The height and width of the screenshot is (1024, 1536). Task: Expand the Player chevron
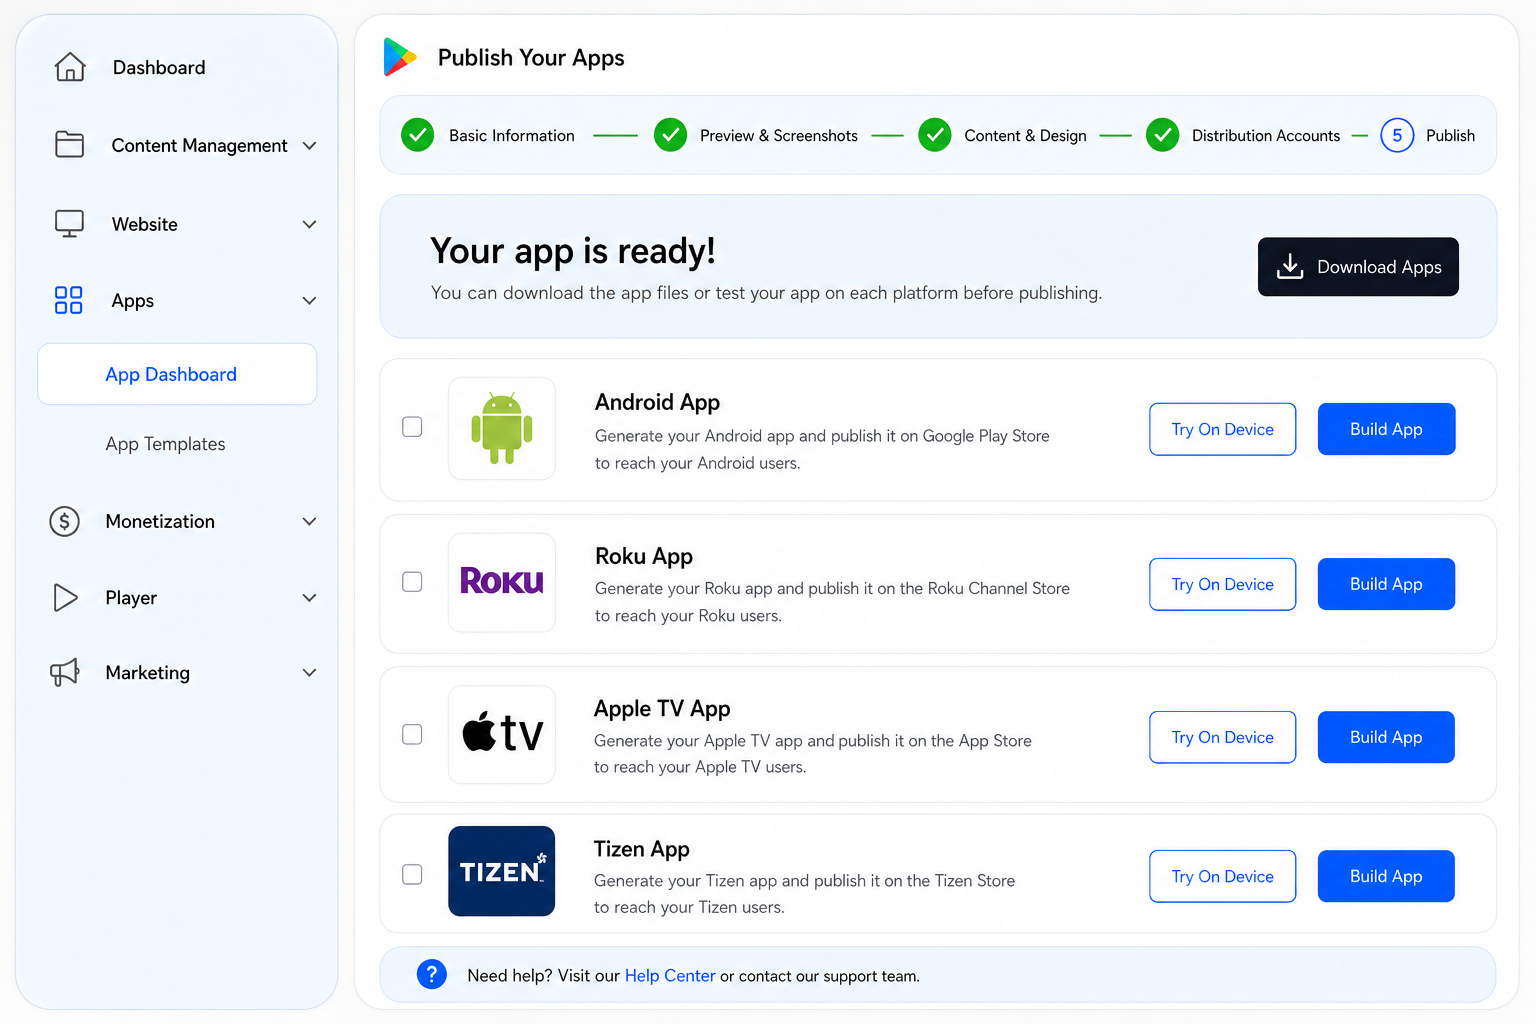[310, 598]
